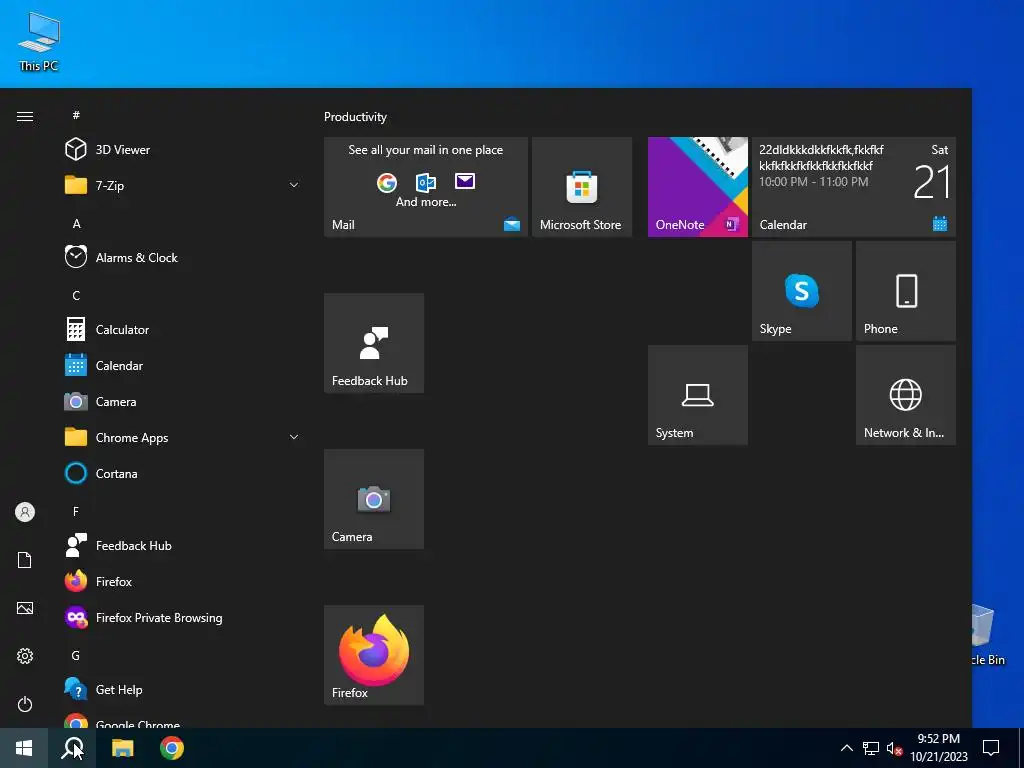The width and height of the screenshot is (1024, 768).
Task: Open the OneNote tile
Action: coord(697,187)
